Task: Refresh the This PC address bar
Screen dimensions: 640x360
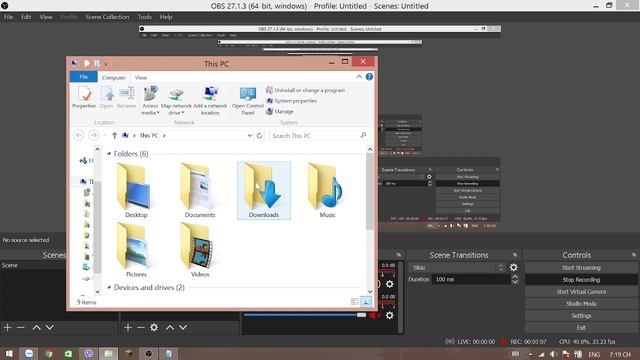Action: click(x=259, y=136)
